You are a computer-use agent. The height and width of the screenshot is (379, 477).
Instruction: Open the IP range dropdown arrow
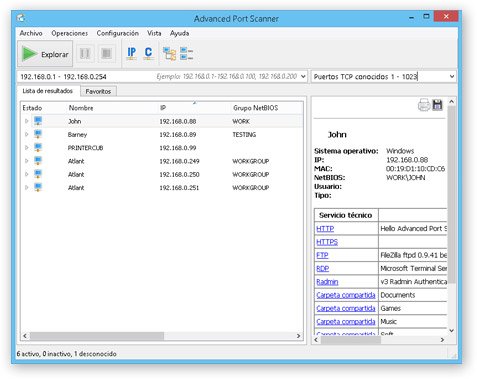pyautogui.click(x=303, y=76)
